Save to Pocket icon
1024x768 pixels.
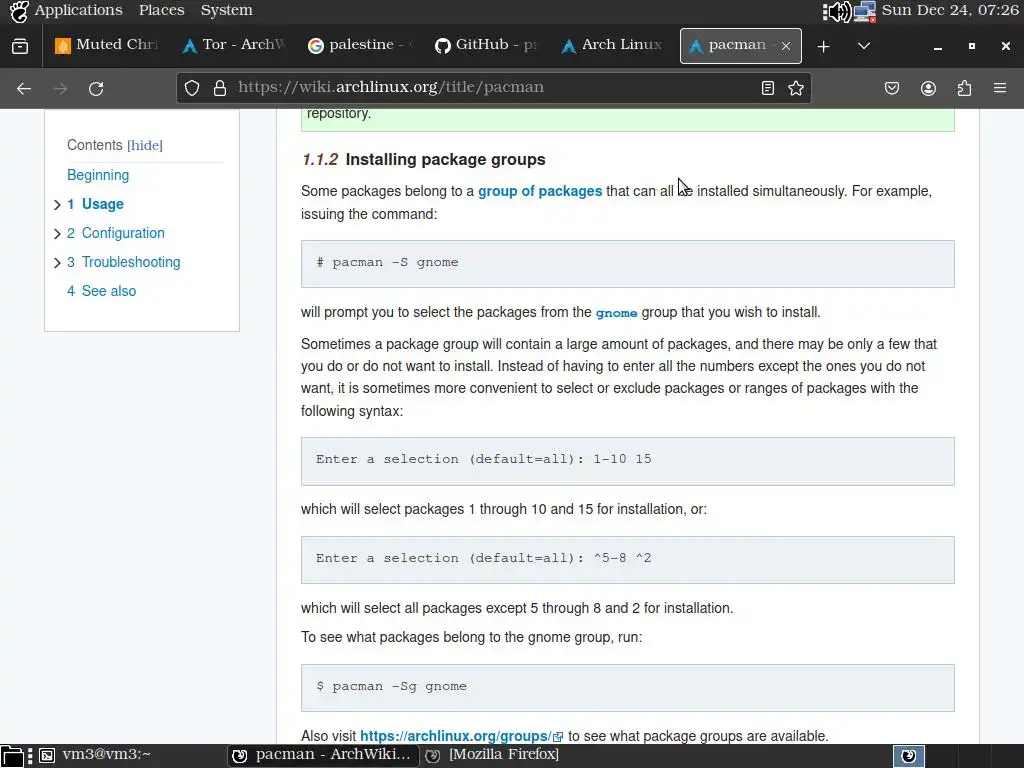892,88
